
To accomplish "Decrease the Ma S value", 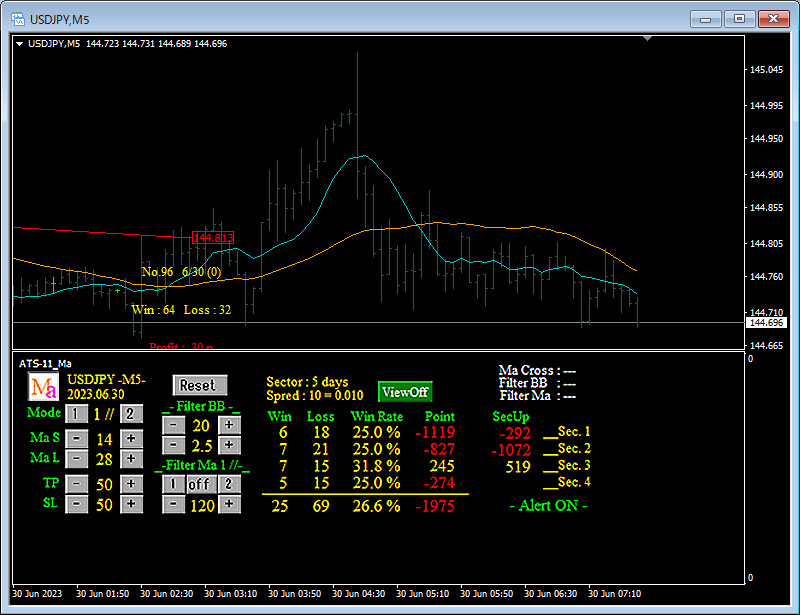I will pos(77,438).
